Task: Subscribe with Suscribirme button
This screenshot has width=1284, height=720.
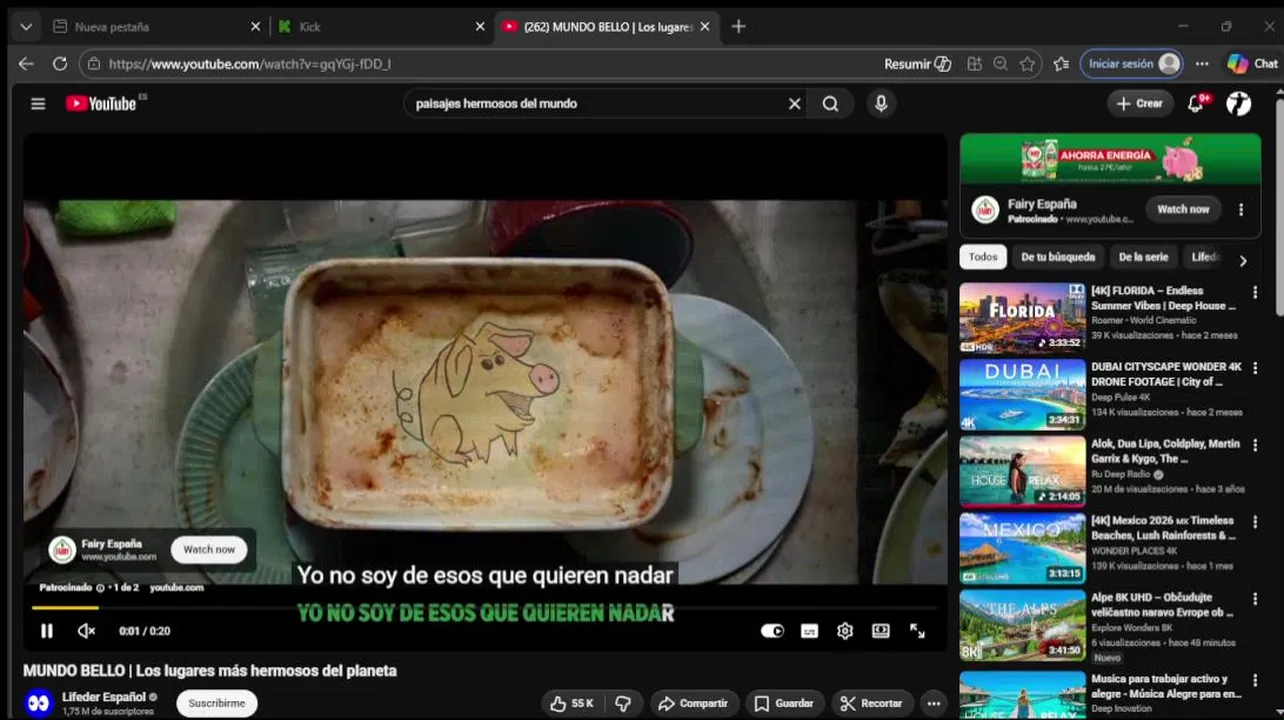Action: (x=217, y=703)
